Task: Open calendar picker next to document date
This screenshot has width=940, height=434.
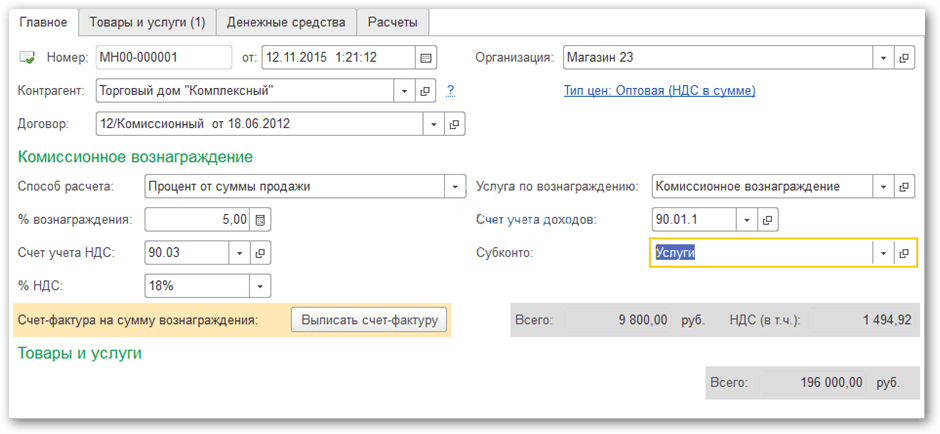Action: coord(426,58)
